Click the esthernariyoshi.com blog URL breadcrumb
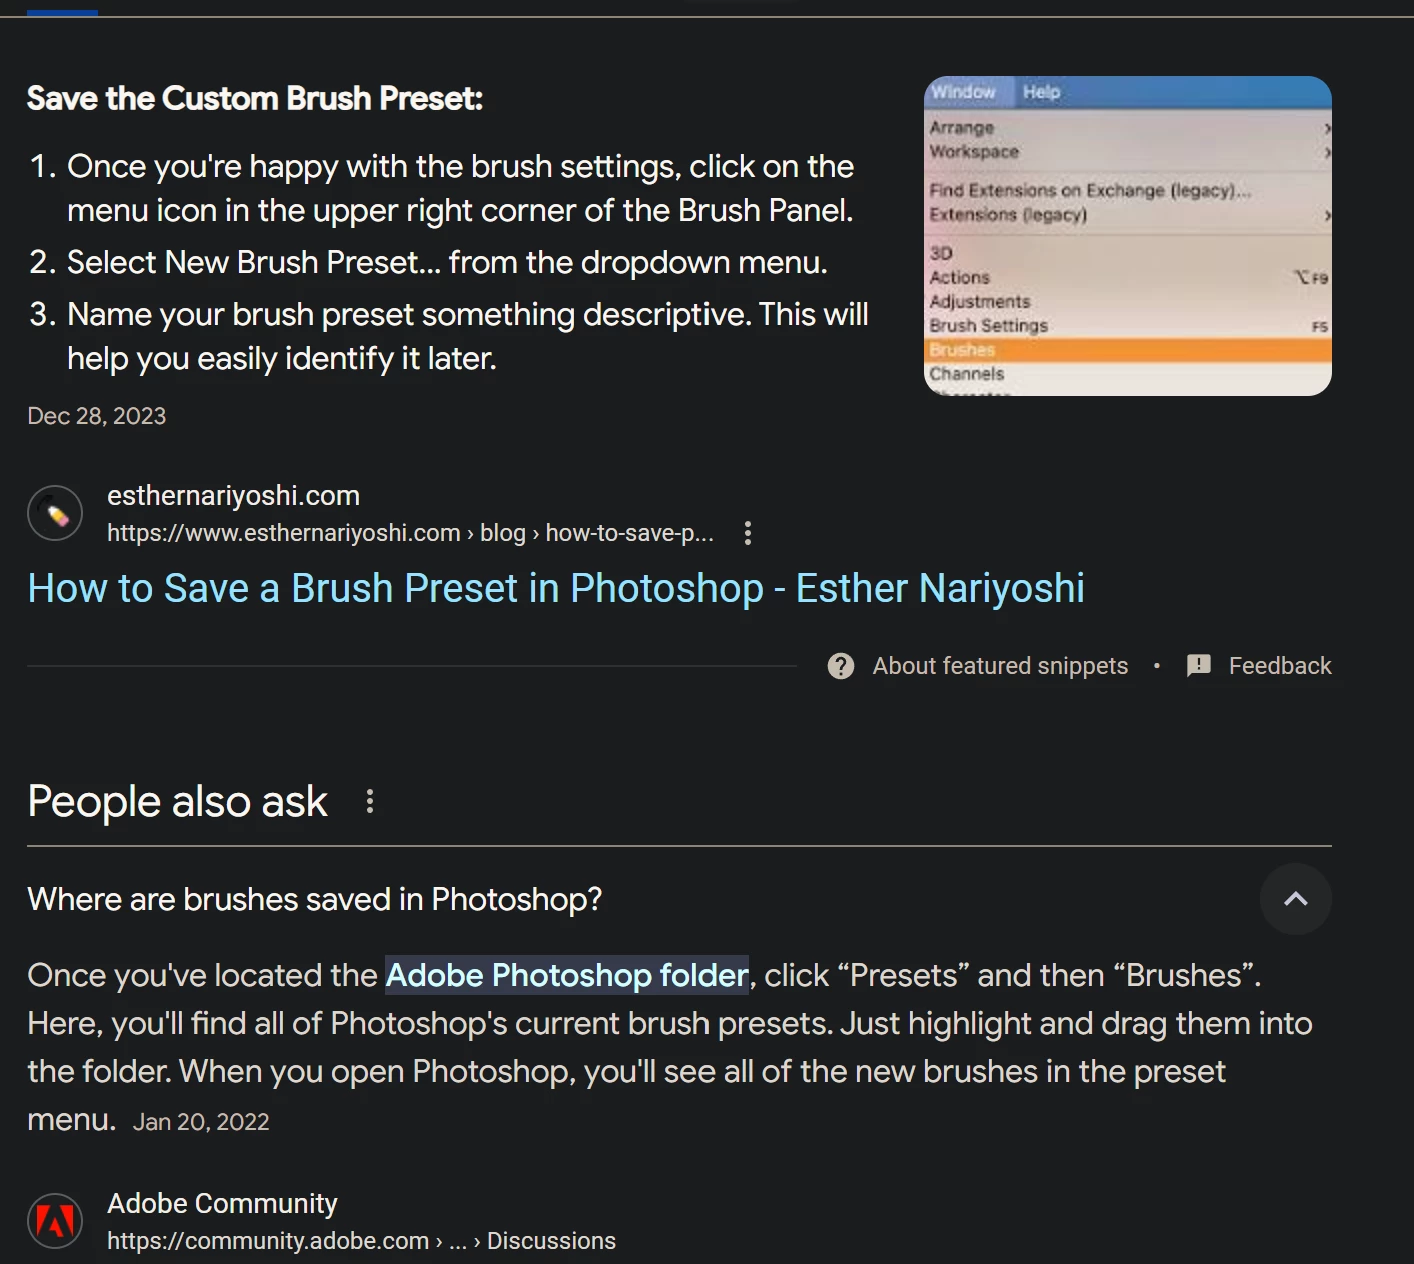Viewport: 1414px width, 1264px height. [410, 533]
